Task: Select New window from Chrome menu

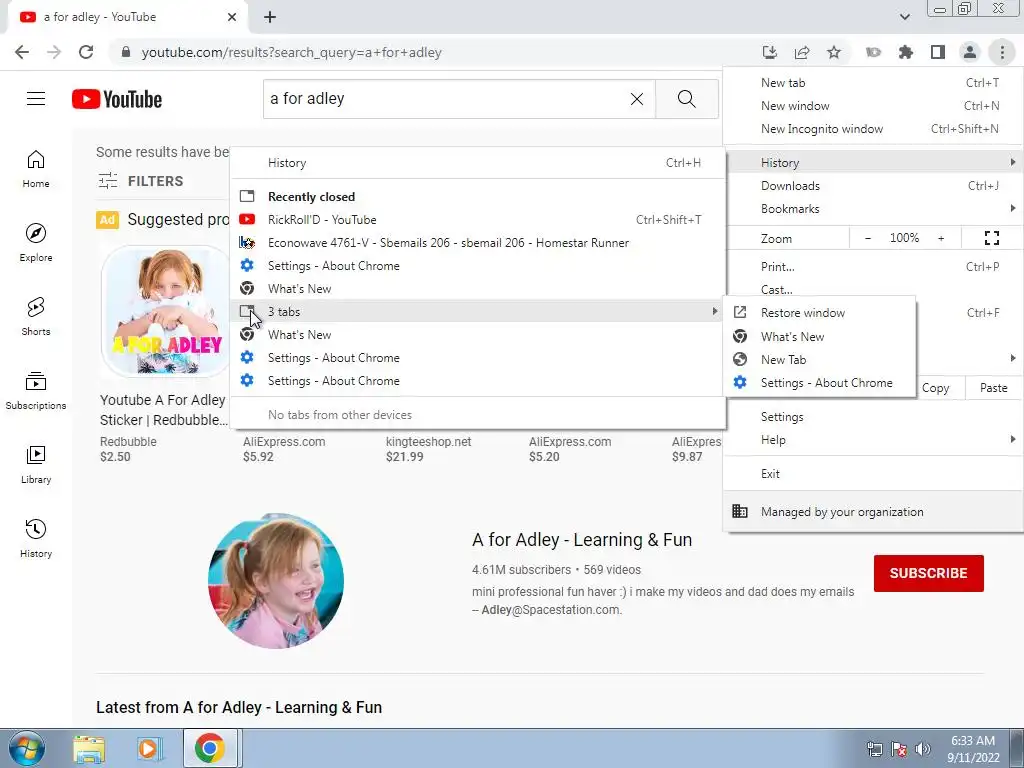Action: (872, 106)
